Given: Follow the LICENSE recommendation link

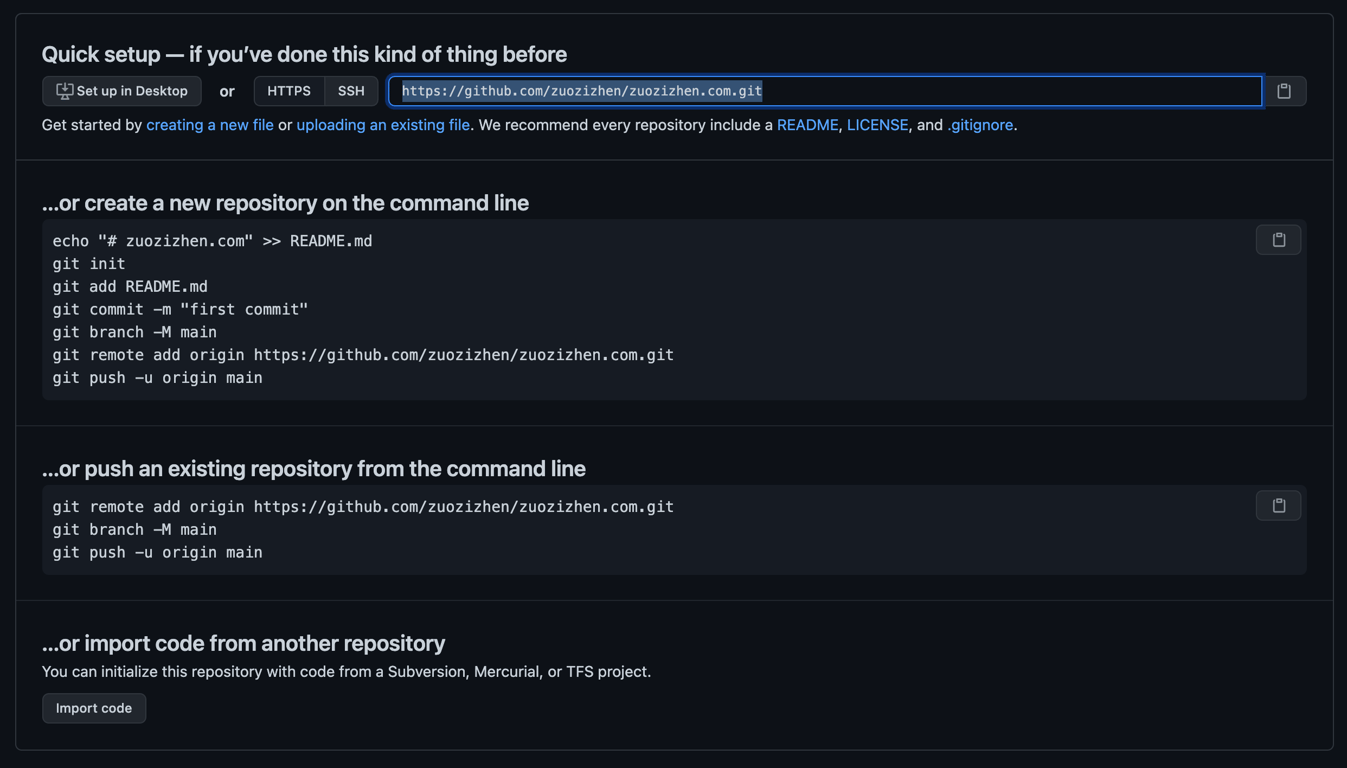Looking at the screenshot, I should click(x=877, y=125).
